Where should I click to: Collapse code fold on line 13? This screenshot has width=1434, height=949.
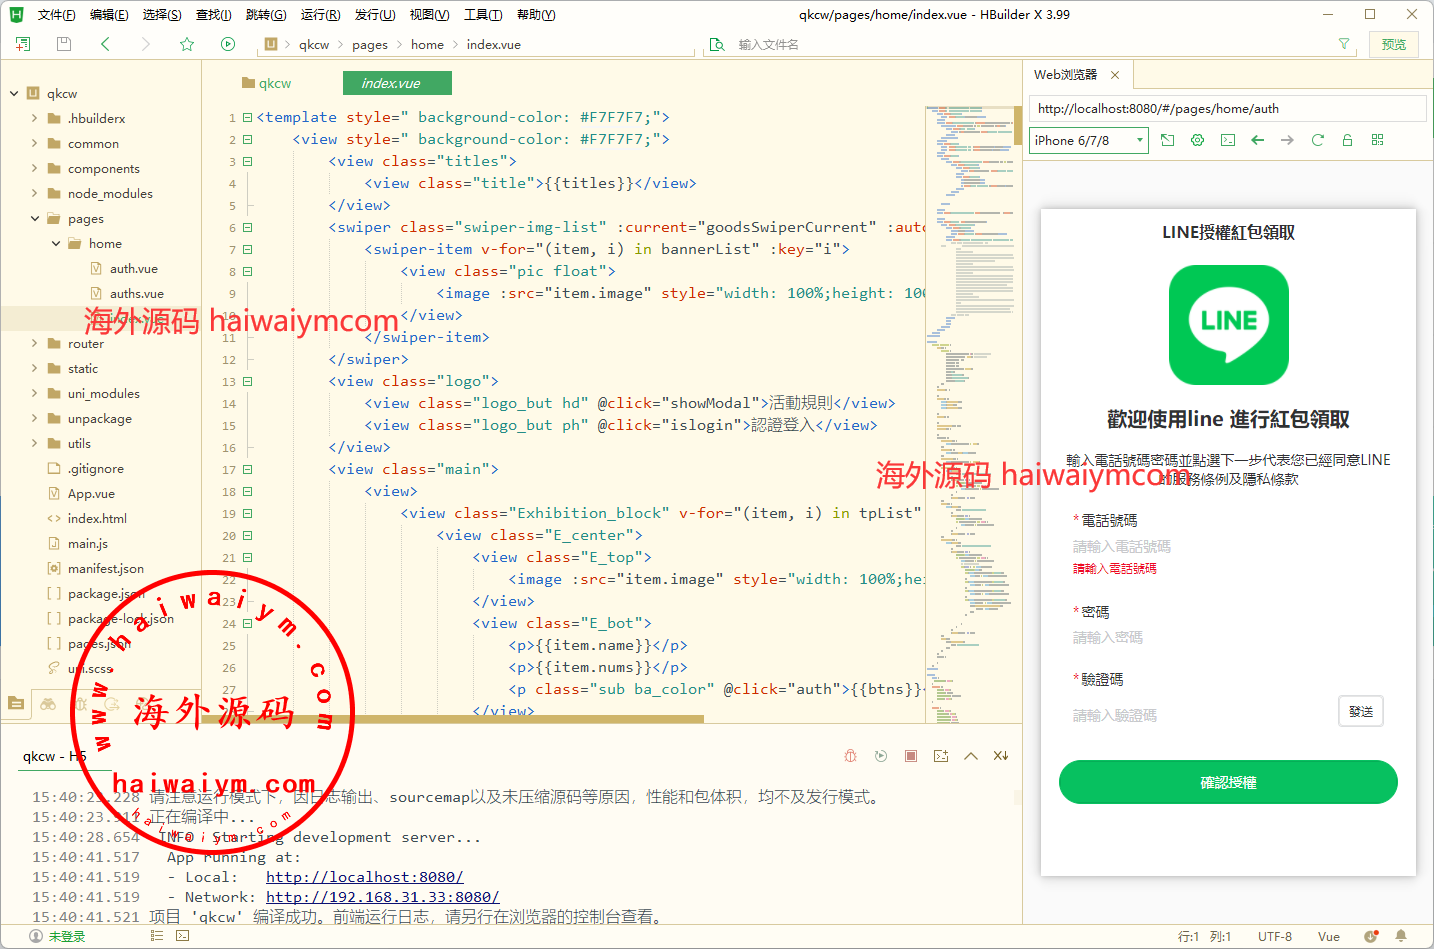click(247, 381)
